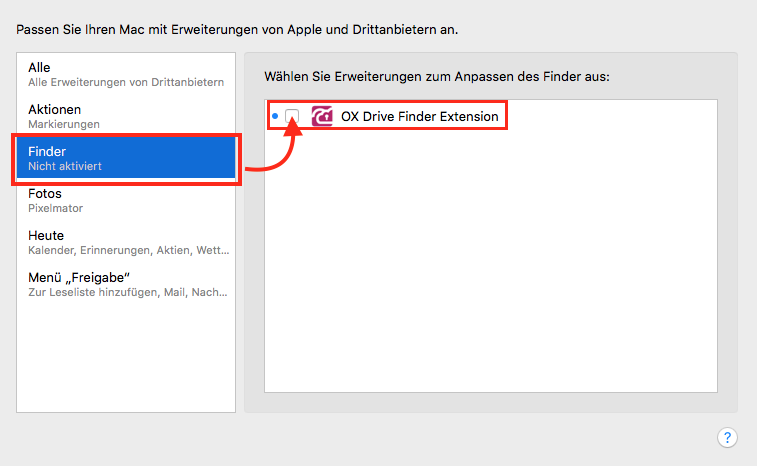Select the Finder extensions category
This screenshot has height=466, width=757.
tap(126, 158)
